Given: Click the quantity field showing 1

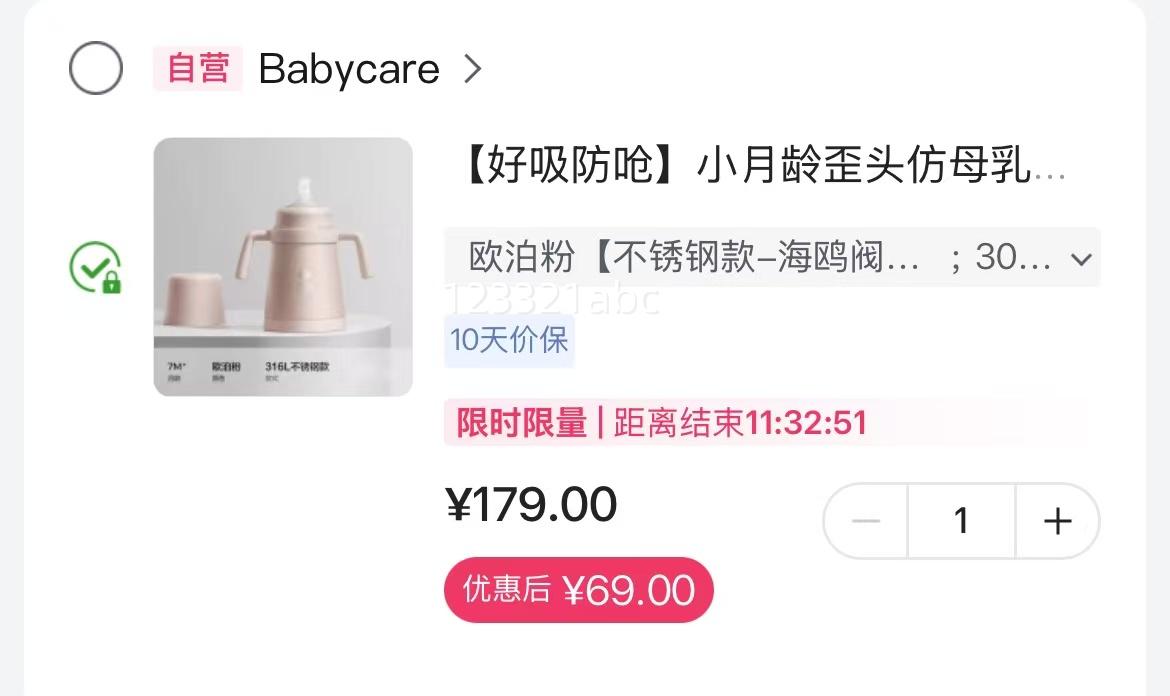Looking at the screenshot, I should [x=961, y=521].
